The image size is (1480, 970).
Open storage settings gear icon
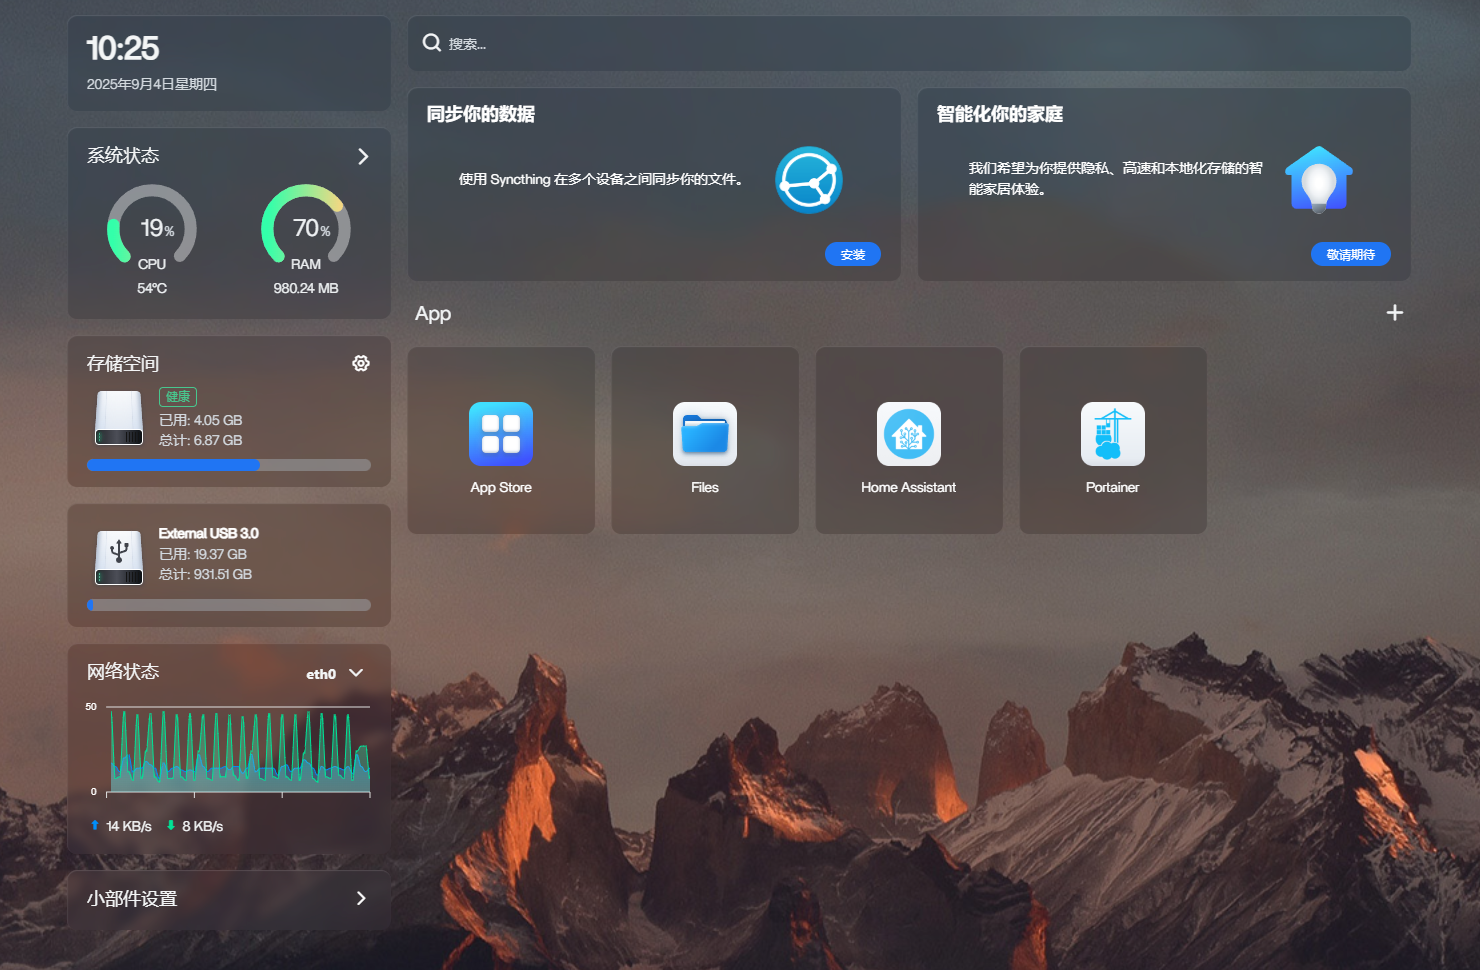pyautogui.click(x=361, y=363)
